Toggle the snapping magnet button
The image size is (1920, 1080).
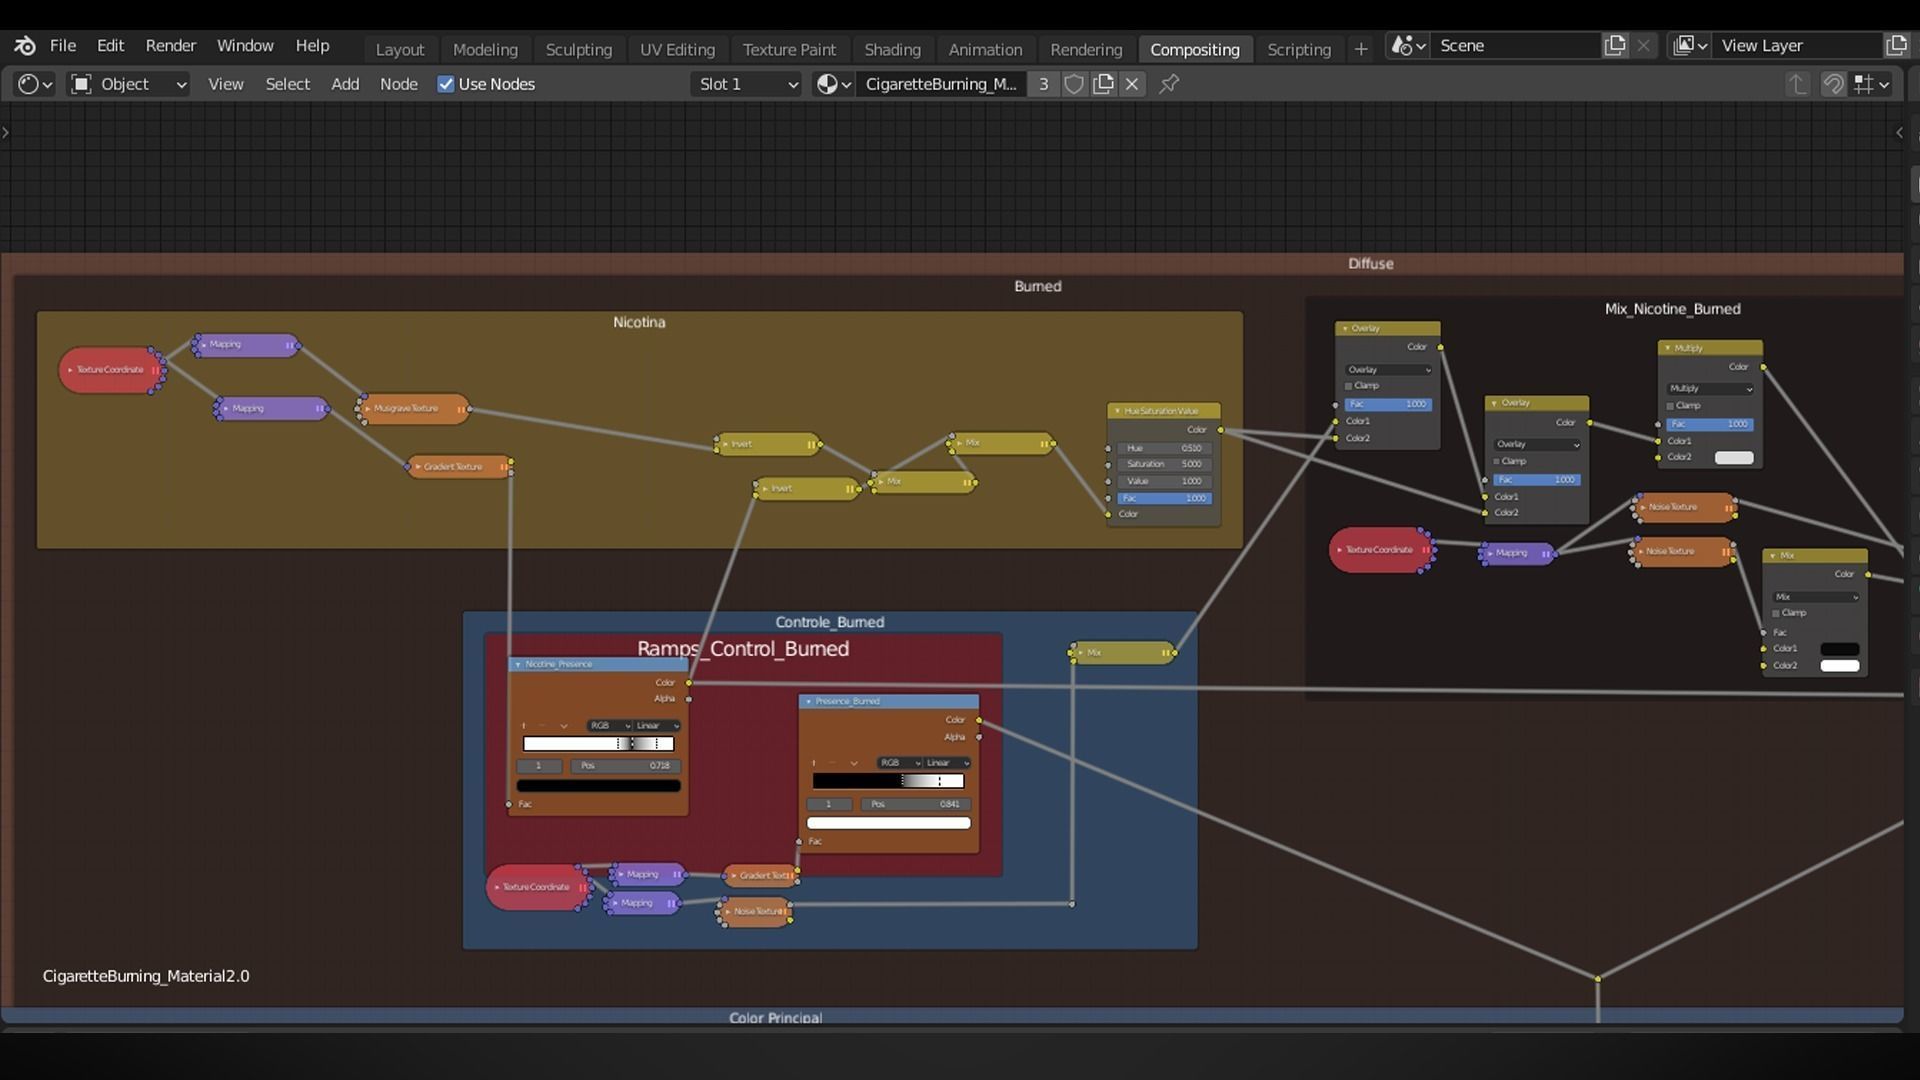click(x=1832, y=85)
